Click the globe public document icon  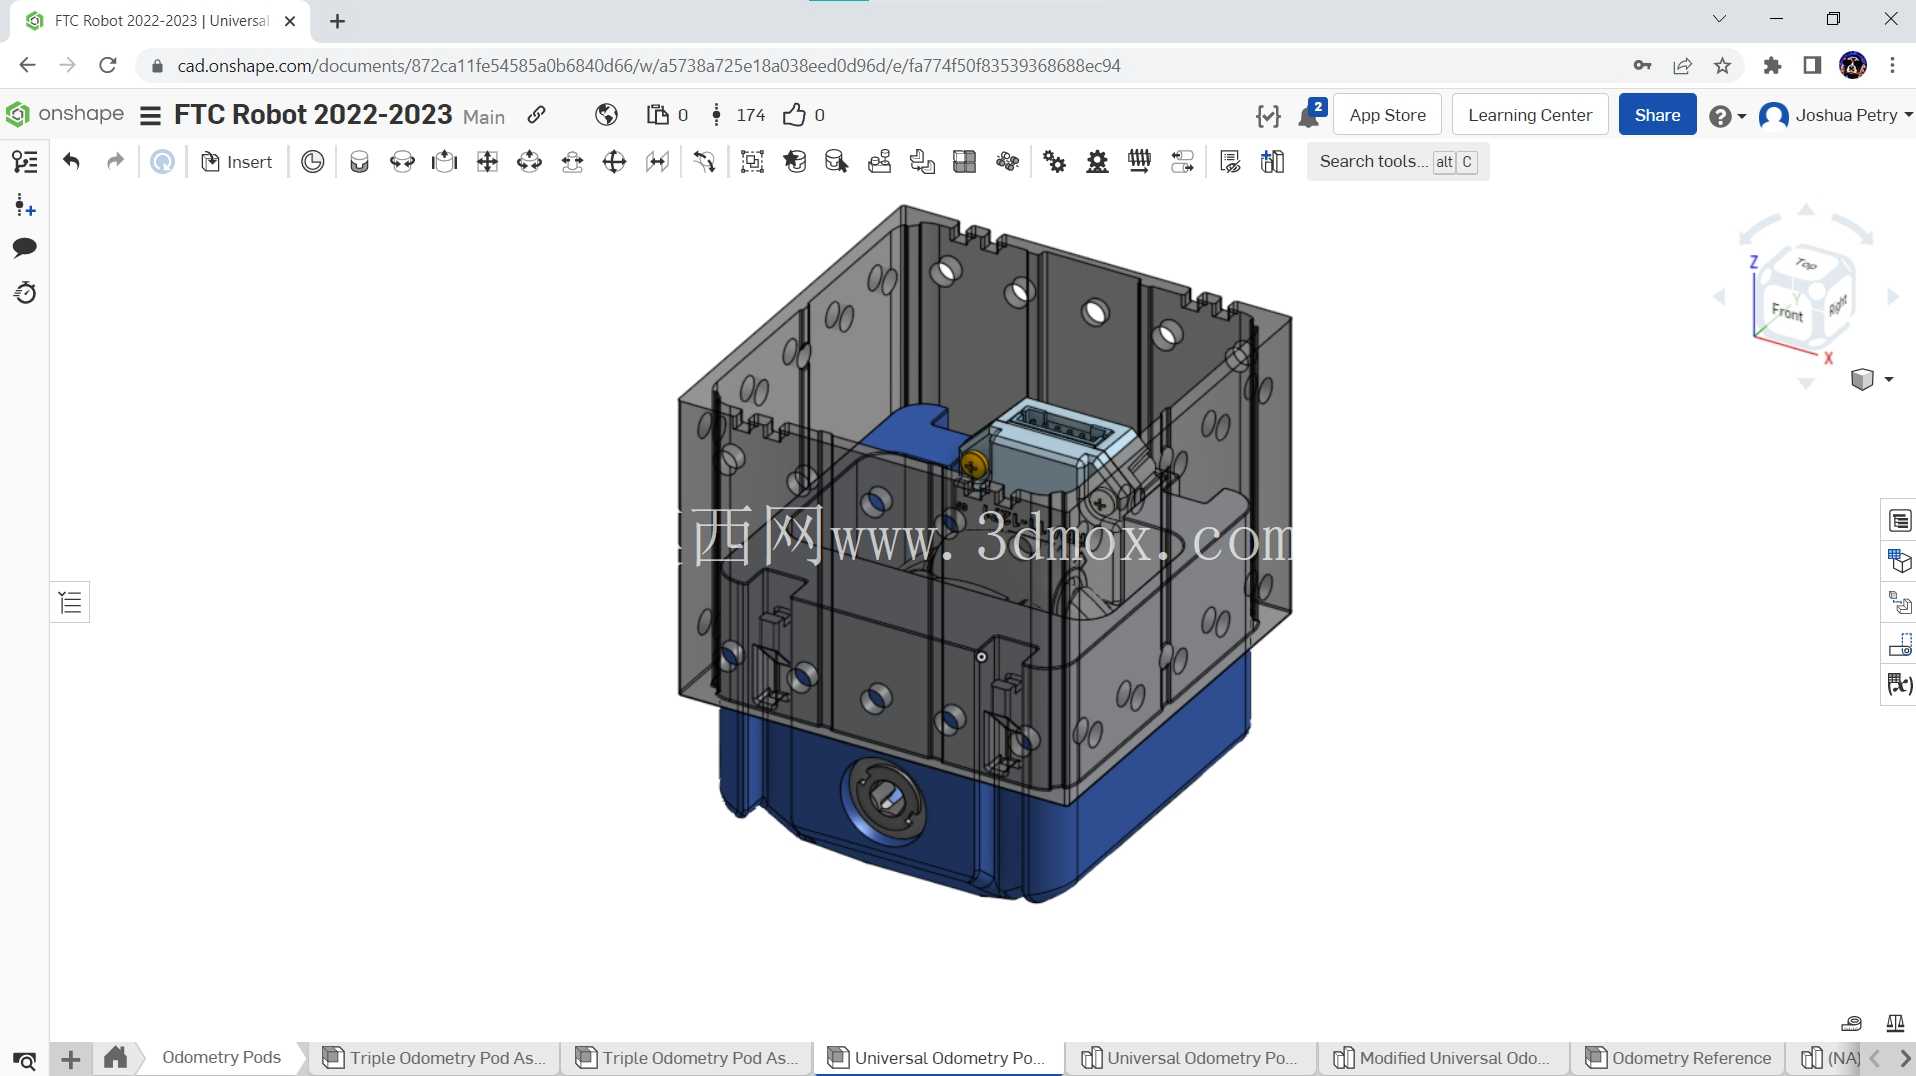point(606,115)
